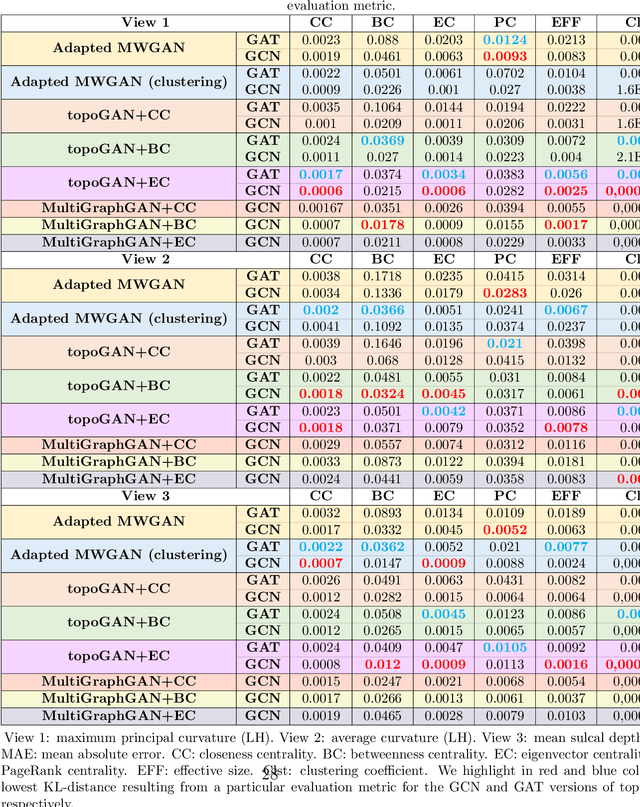
Task: Click the blue 0.0056 value
Action: point(566,174)
